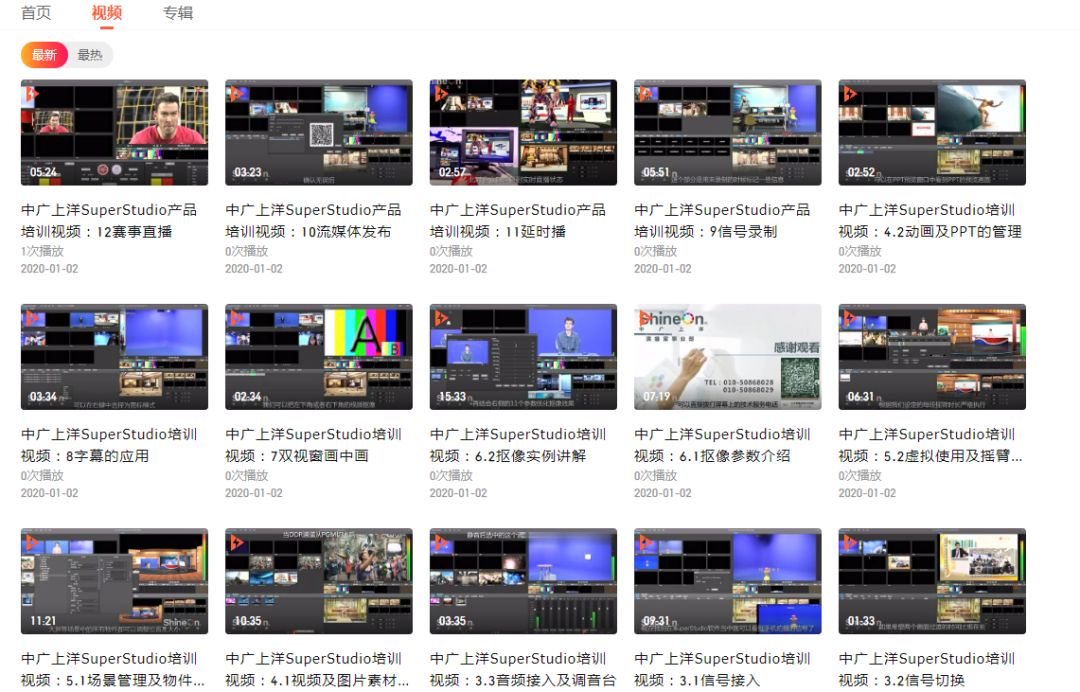Click 07:19 duration on 6.1抠像参数介绍 thumbnail

pos(656,397)
